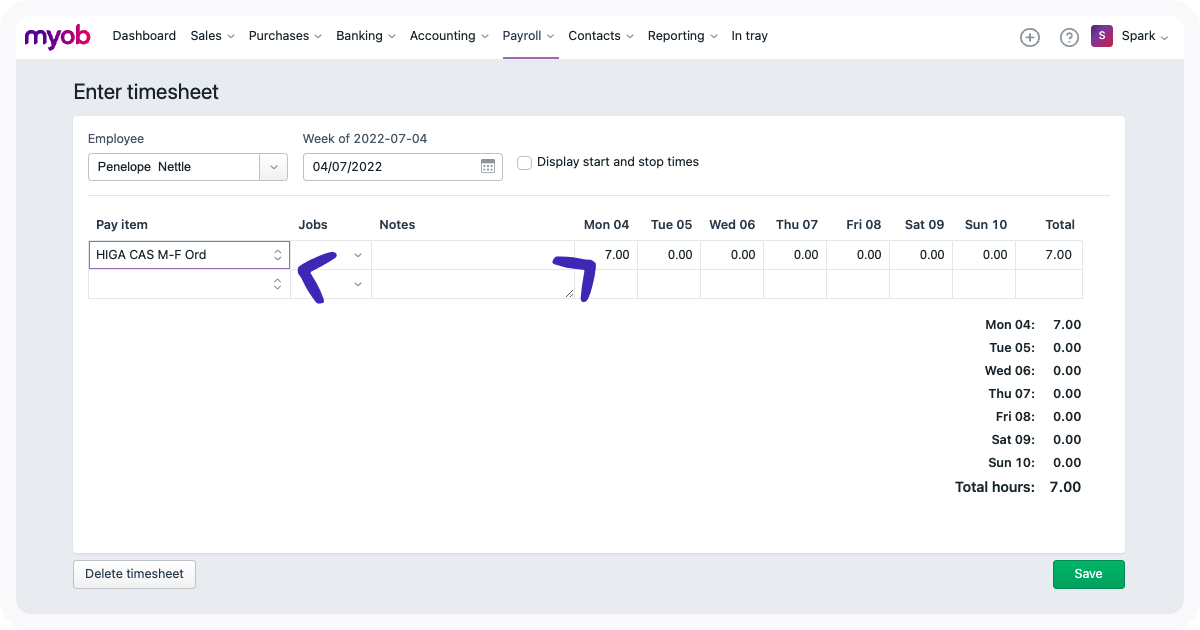Go to the In tray section
The image size is (1200, 630).
click(749, 36)
